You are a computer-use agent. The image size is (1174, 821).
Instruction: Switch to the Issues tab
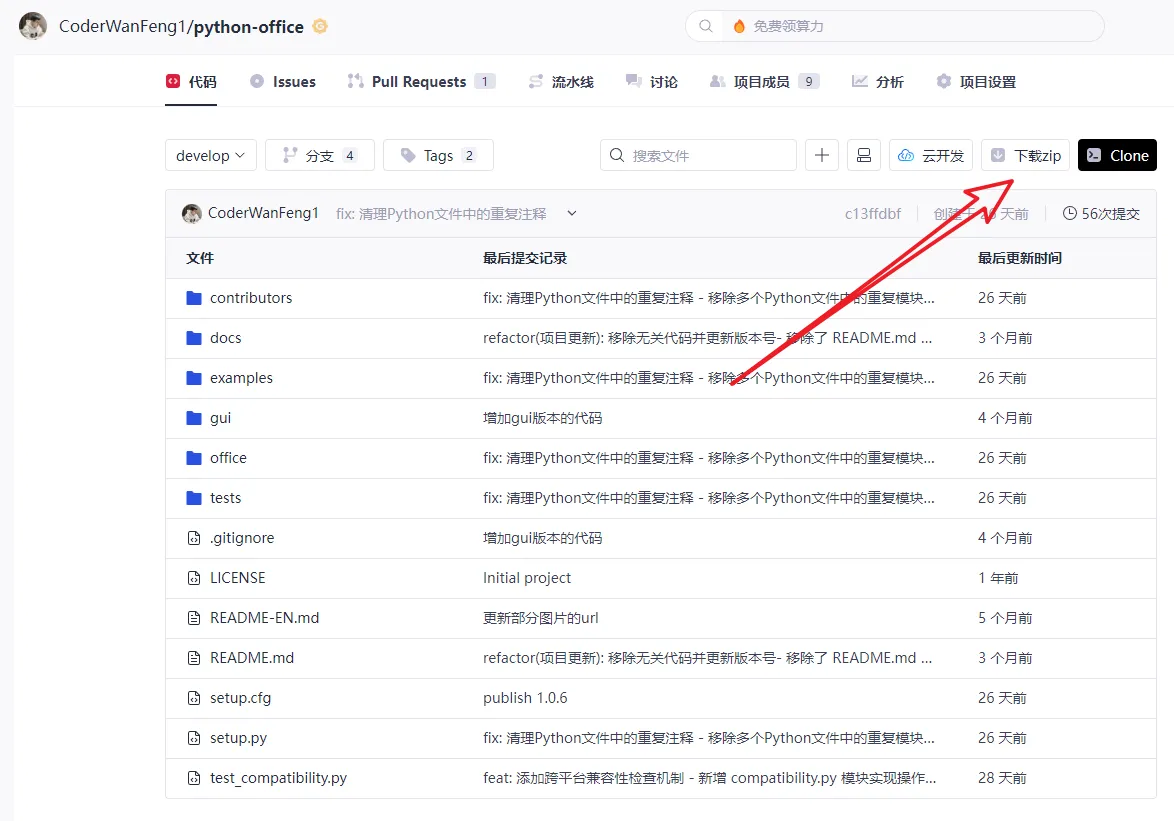[x=283, y=81]
